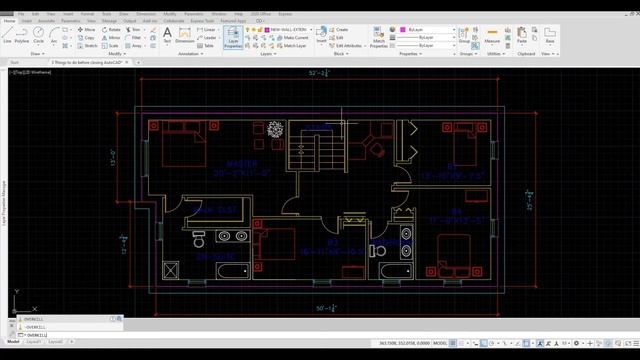640x360 pixels.
Task: Select the Circle tool
Action: (x=38, y=35)
